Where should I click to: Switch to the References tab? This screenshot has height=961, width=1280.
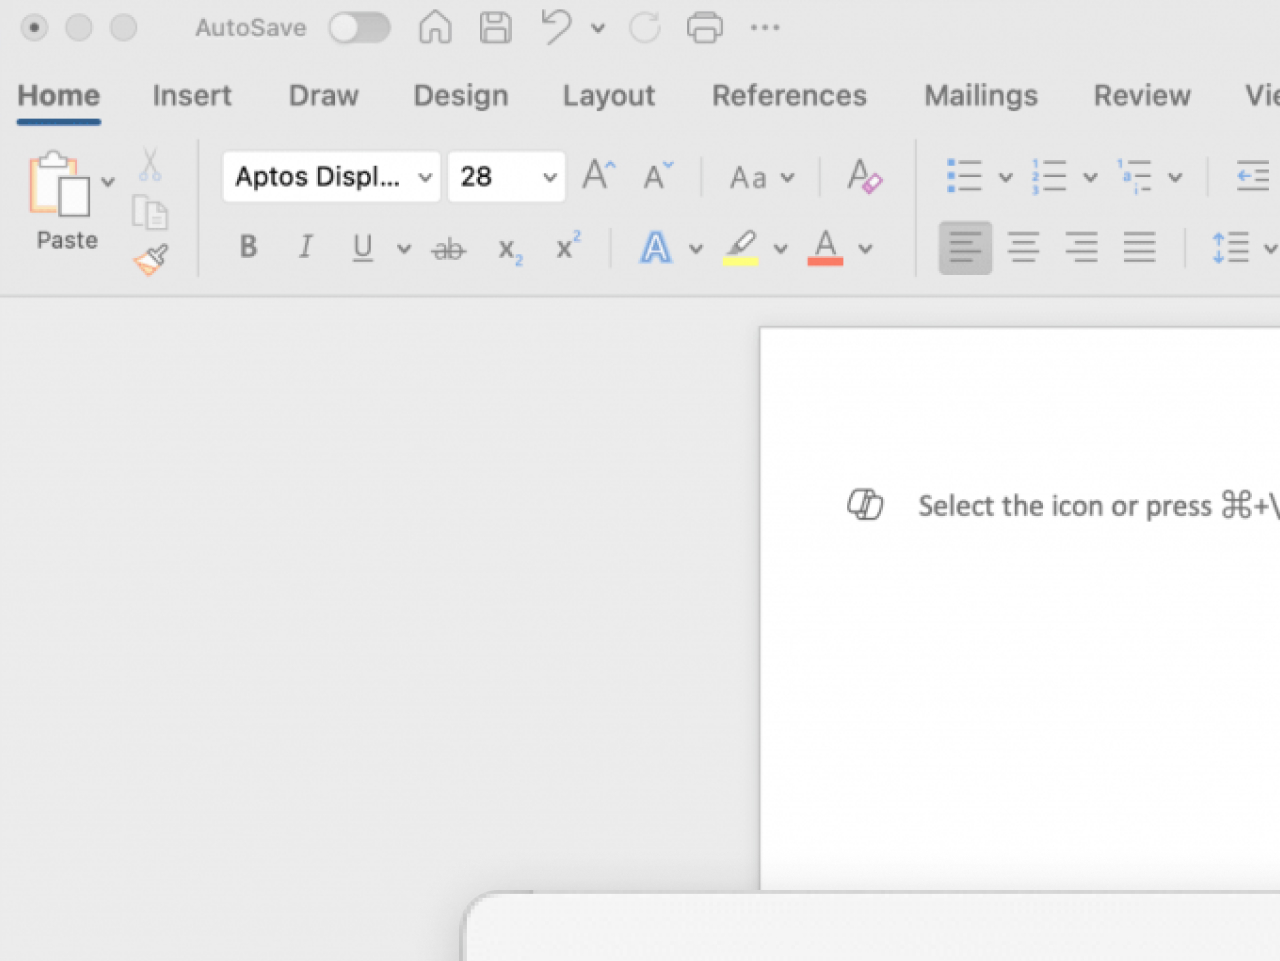[789, 95]
